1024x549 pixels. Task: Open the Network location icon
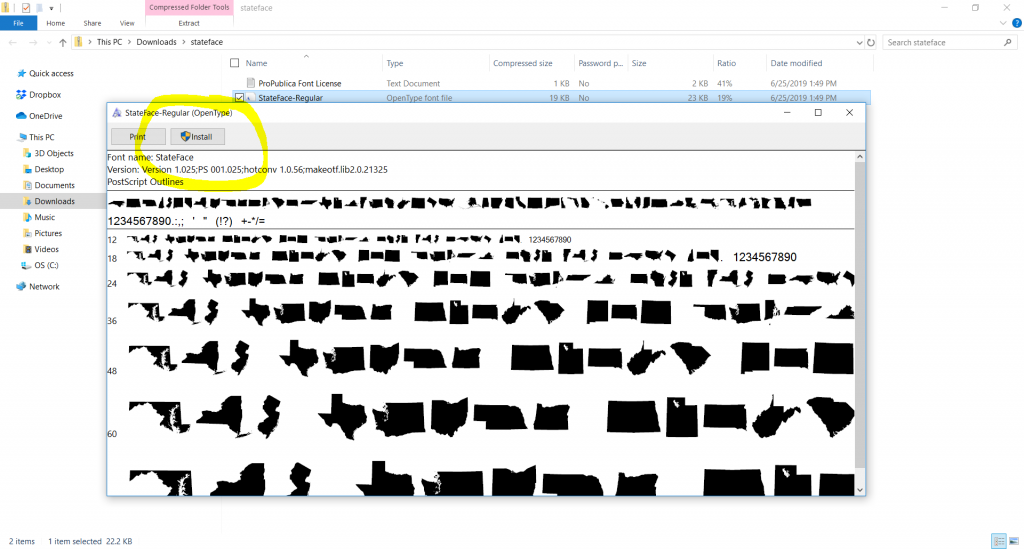tap(21, 286)
